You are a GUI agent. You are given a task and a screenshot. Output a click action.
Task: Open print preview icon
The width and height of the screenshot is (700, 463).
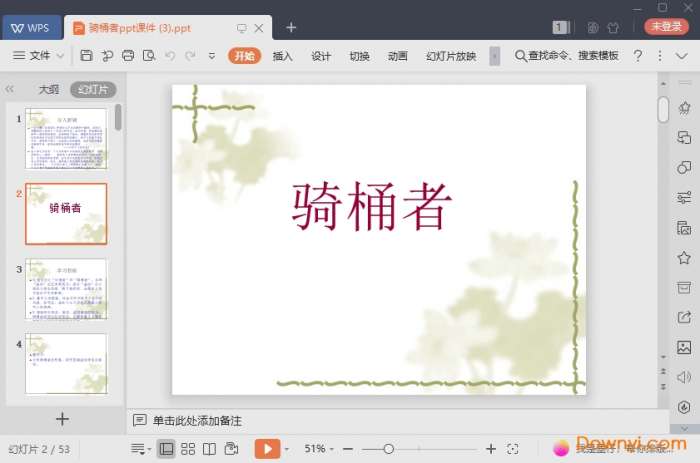[149, 56]
